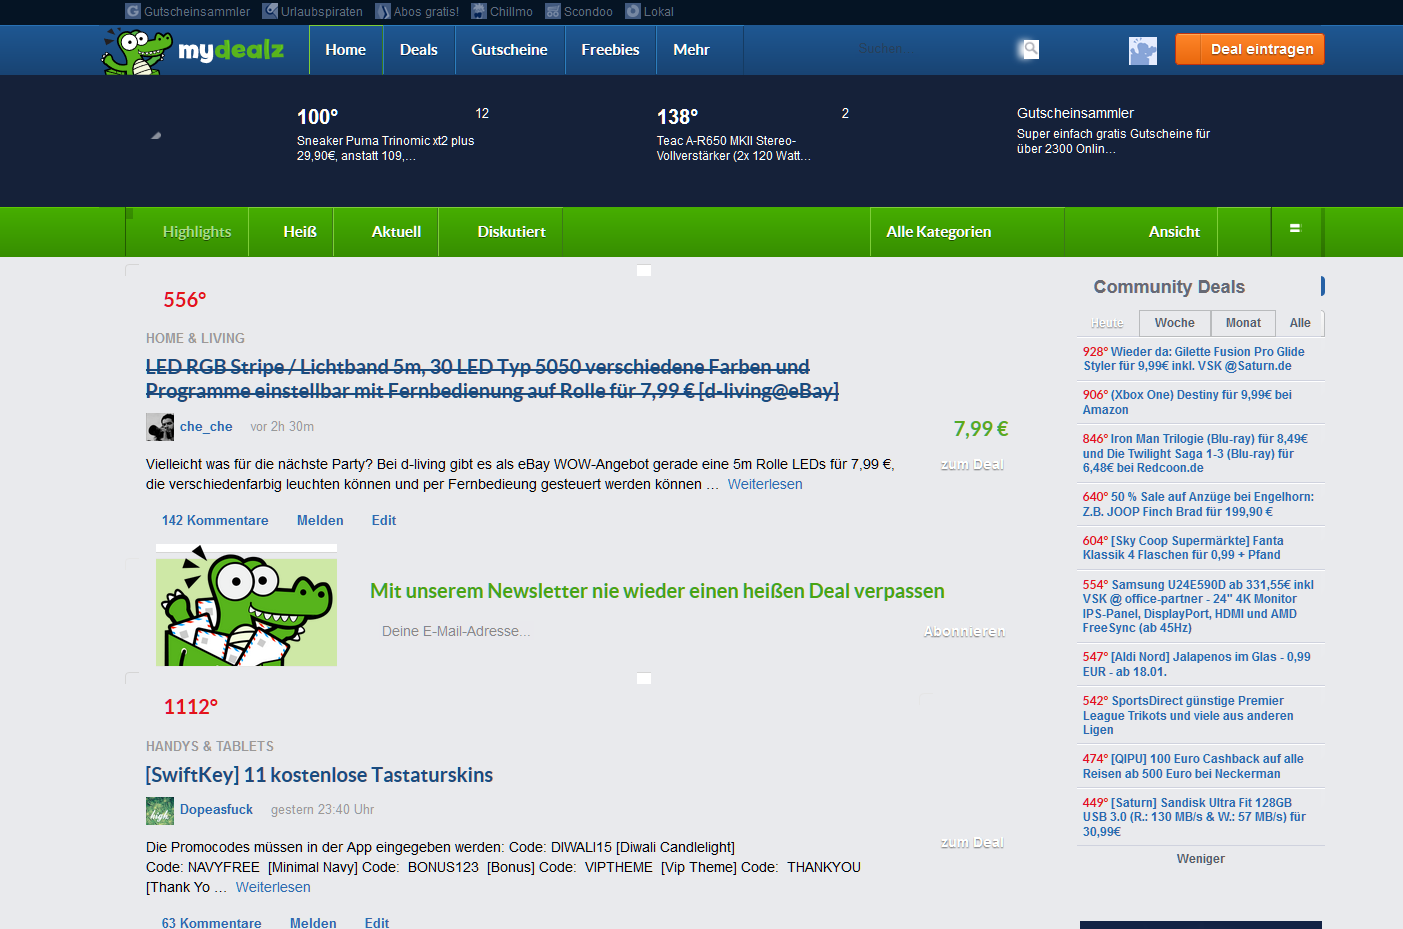Open the HOME & LIVING category
The width and height of the screenshot is (1403, 929).
195,339
